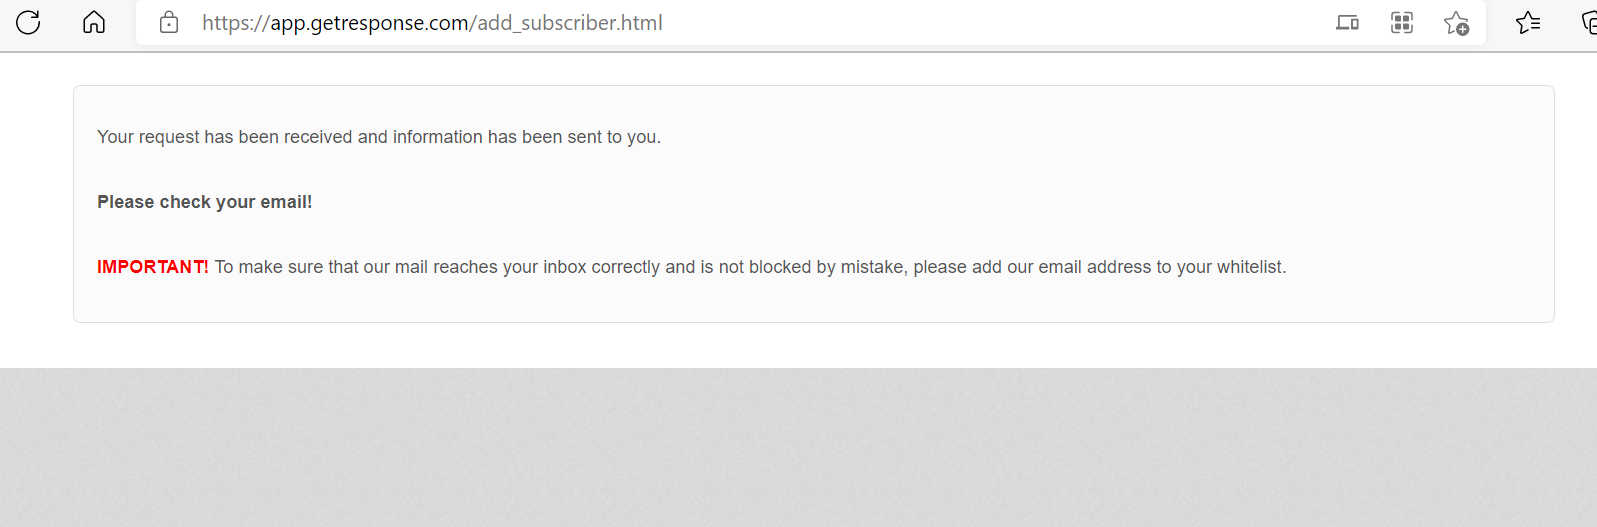Click the word 'whitelist' in the notice

pyautogui.click(x=1249, y=267)
